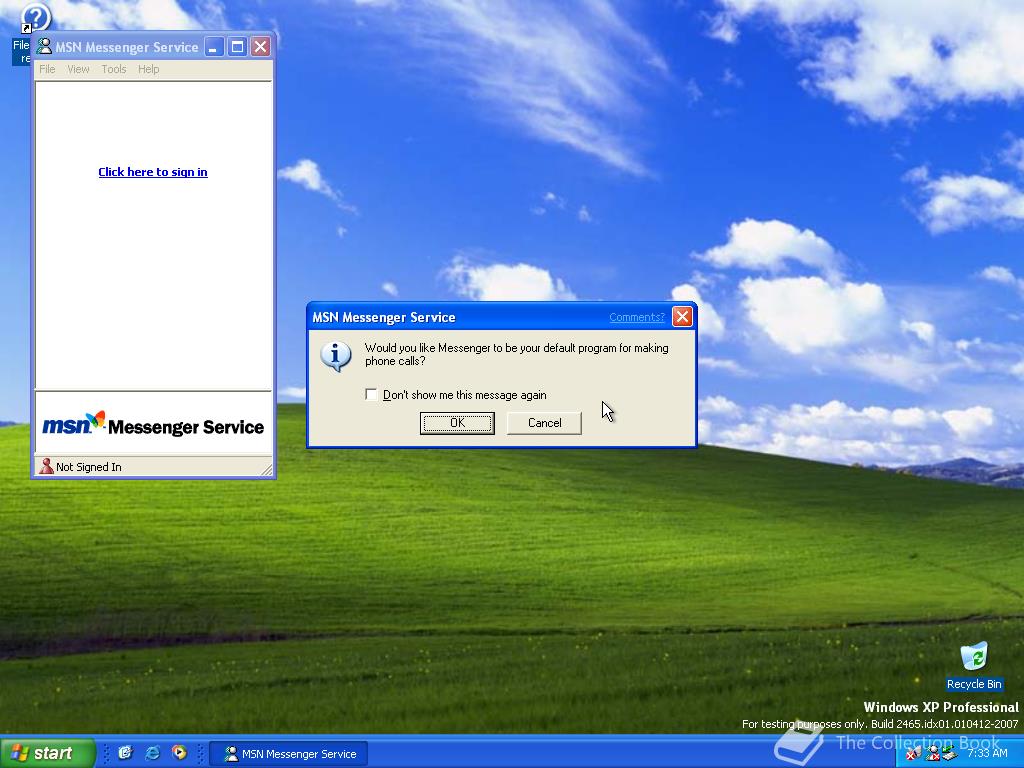
Task: Select the Recycle Bin desktop icon
Action: (974, 666)
